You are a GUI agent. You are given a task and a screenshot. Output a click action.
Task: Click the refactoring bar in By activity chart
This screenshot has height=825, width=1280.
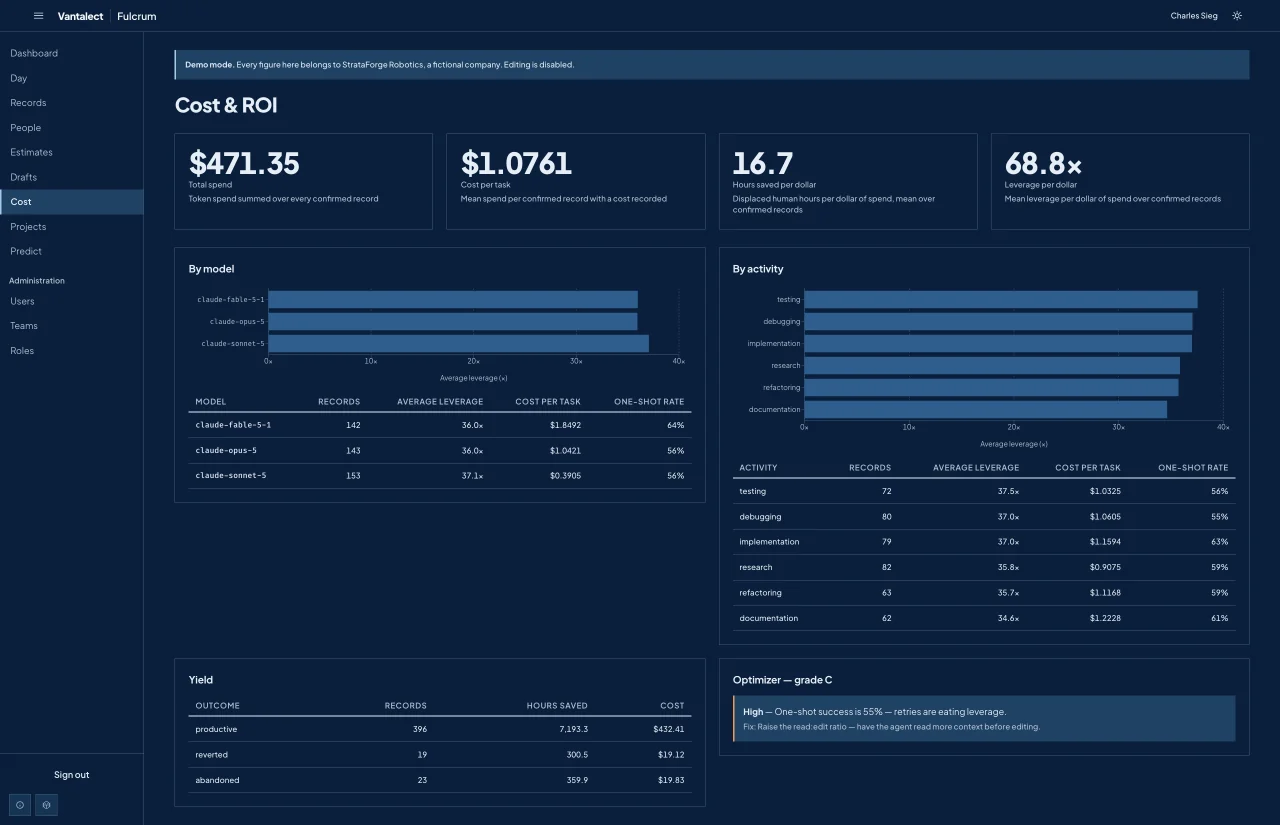point(991,388)
